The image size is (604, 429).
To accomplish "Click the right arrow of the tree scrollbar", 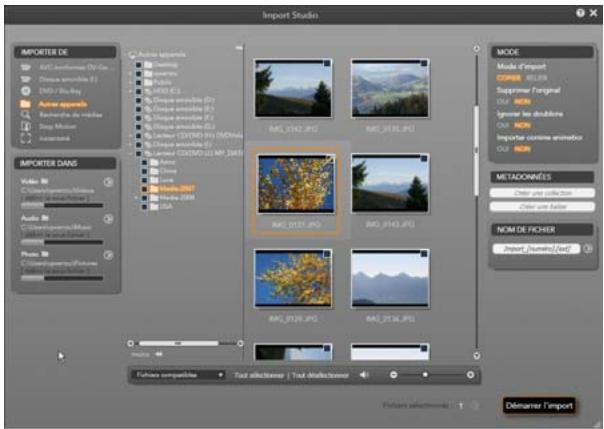I will point(240,343).
